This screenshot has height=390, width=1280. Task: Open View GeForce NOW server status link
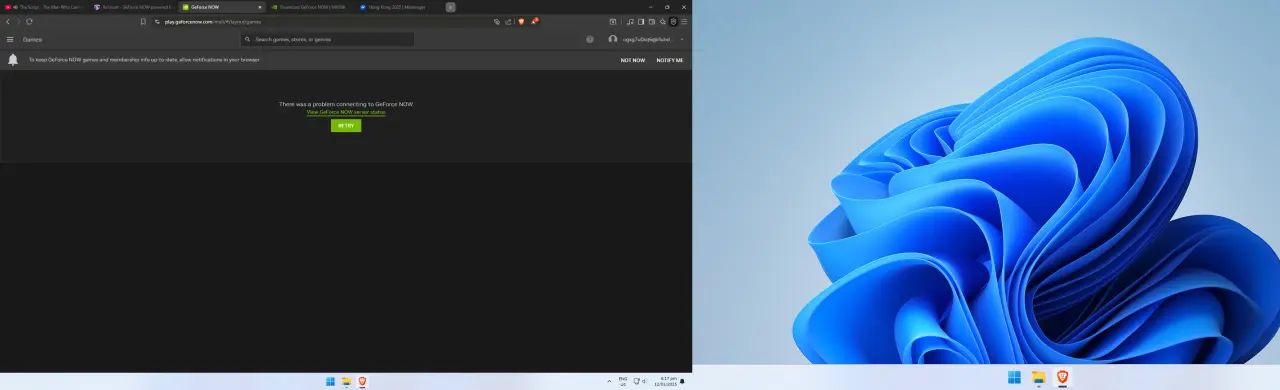click(346, 112)
